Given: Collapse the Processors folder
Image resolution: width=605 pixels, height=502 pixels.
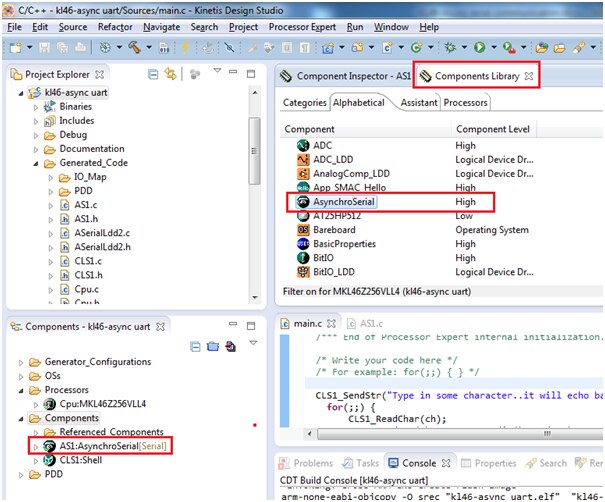Looking at the screenshot, I should point(21,390).
